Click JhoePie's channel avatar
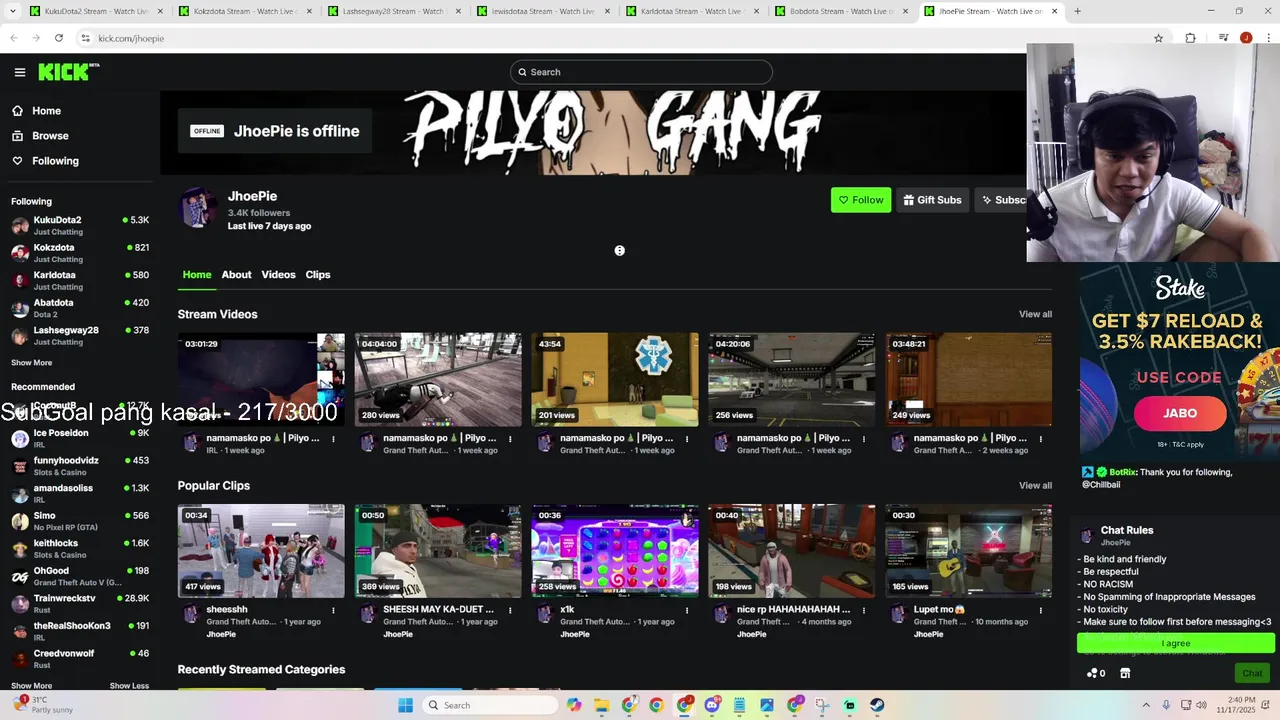This screenshot has width=1280, height=720. (x=198, y=208)
